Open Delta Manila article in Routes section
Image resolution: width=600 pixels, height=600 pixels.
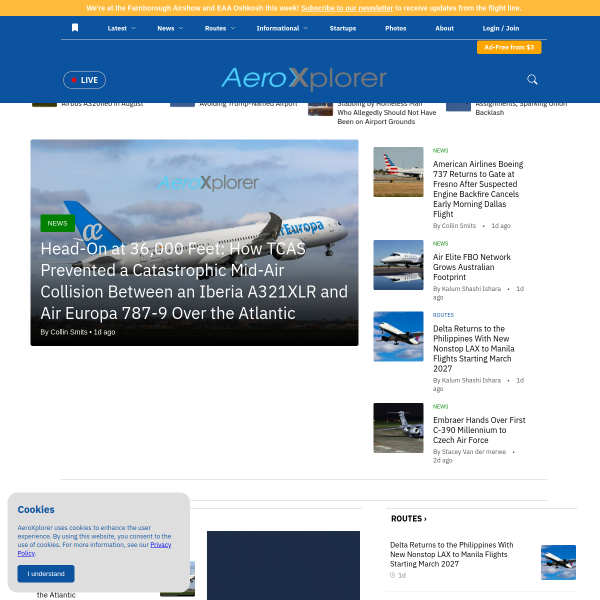452,554
